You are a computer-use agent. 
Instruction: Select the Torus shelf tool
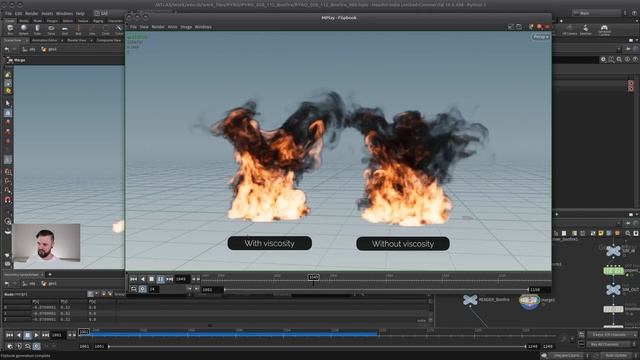(x=51, y=29)
